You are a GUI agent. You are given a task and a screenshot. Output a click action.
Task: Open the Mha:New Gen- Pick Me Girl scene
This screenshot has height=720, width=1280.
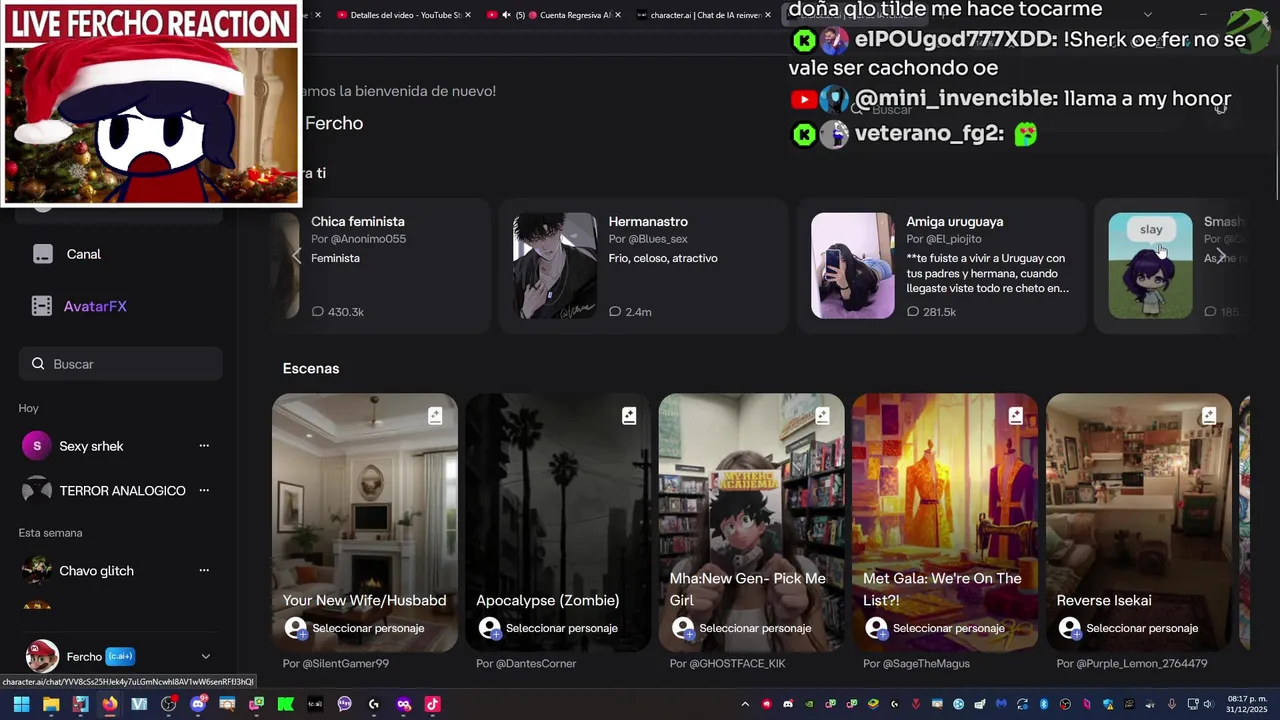[752, 523]
